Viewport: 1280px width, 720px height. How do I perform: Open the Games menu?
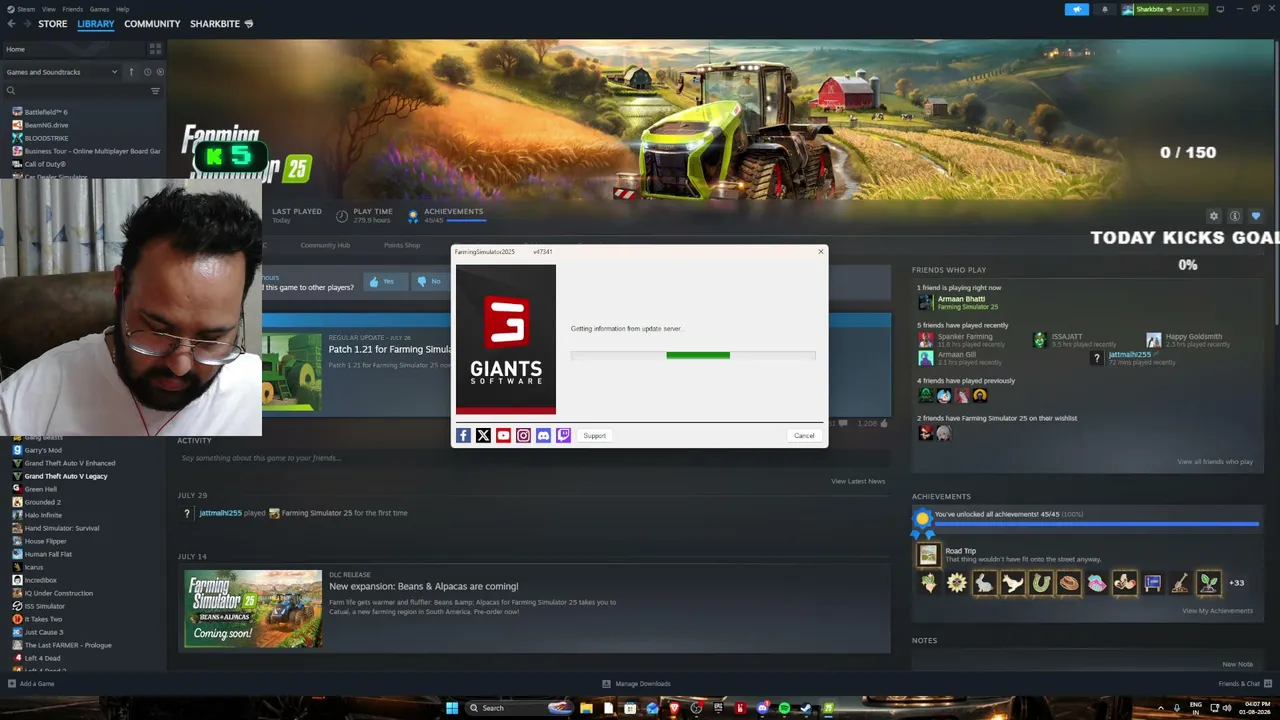(x=99, y=9)
